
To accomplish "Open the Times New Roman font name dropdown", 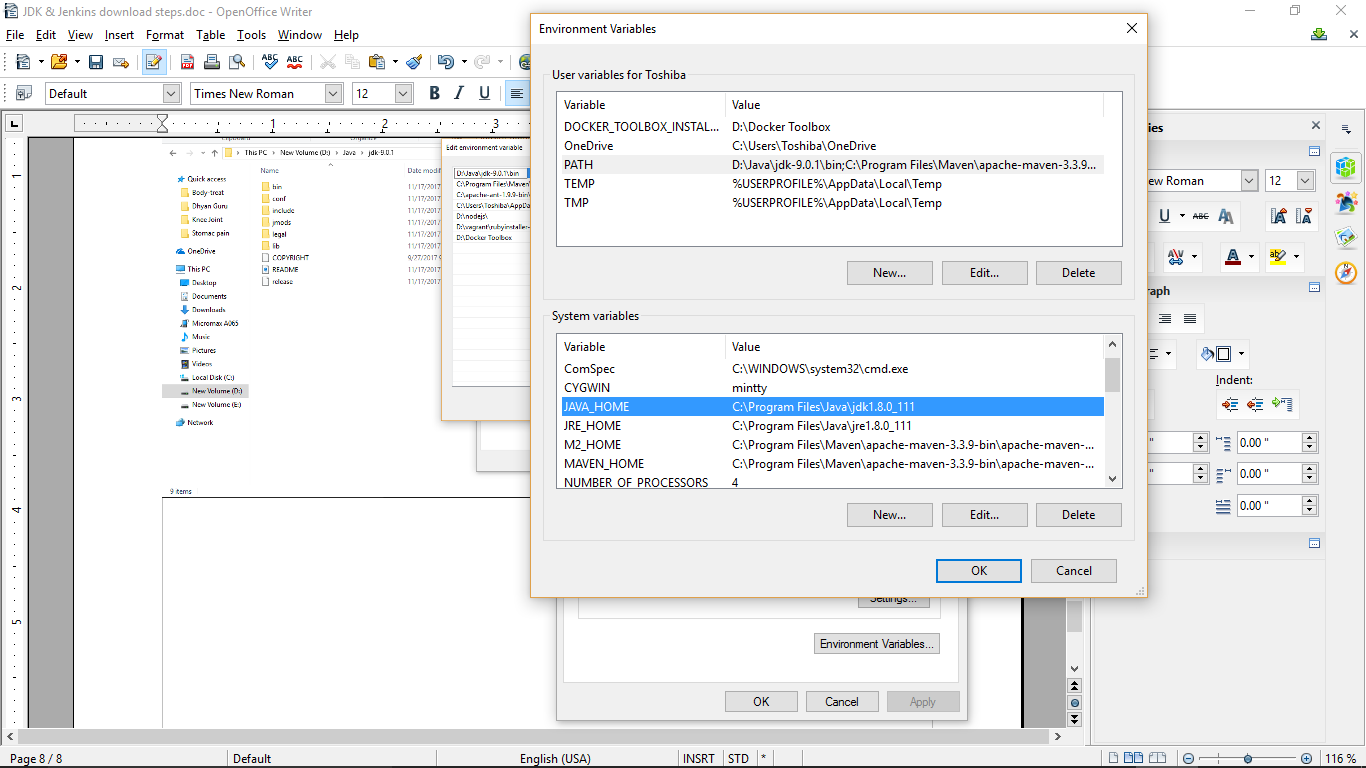I will [331, 92].
